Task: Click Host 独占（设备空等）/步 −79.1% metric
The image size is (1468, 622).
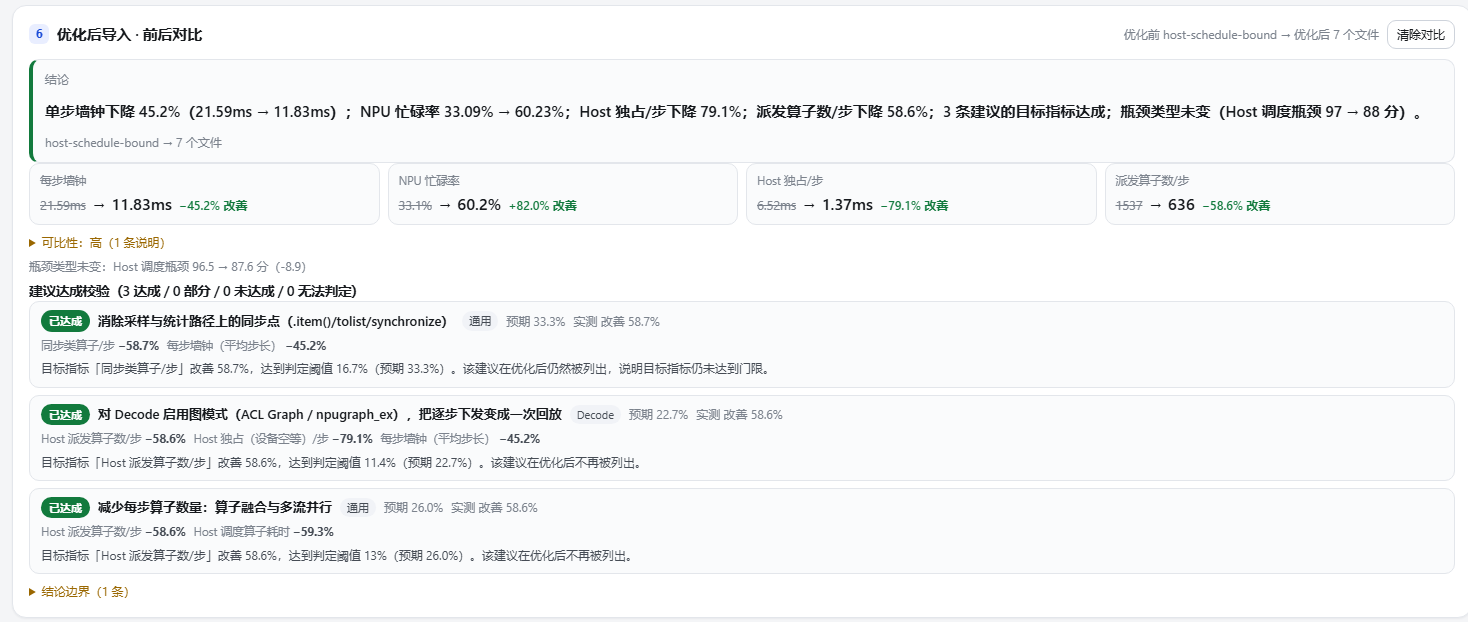Action: point(283,438)
